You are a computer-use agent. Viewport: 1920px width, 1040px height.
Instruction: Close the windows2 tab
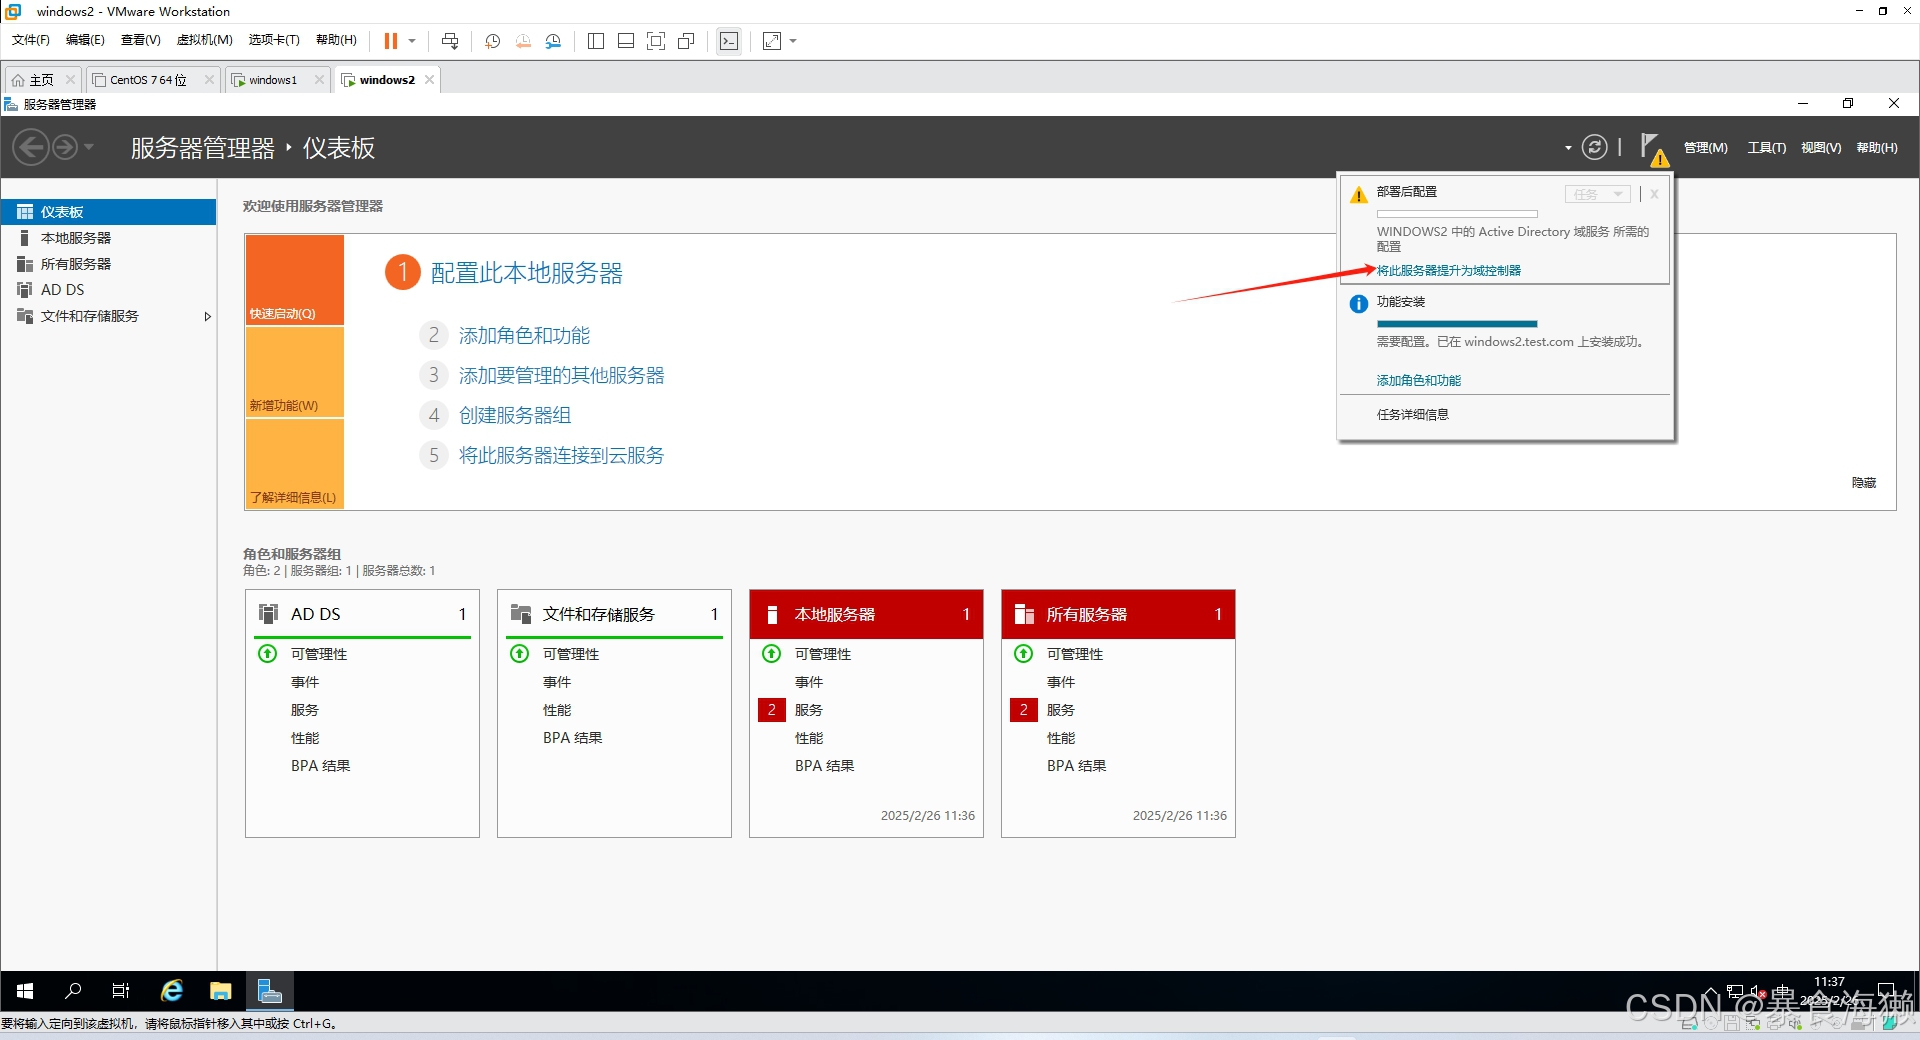pyautogui.click(x=430, y=80)
